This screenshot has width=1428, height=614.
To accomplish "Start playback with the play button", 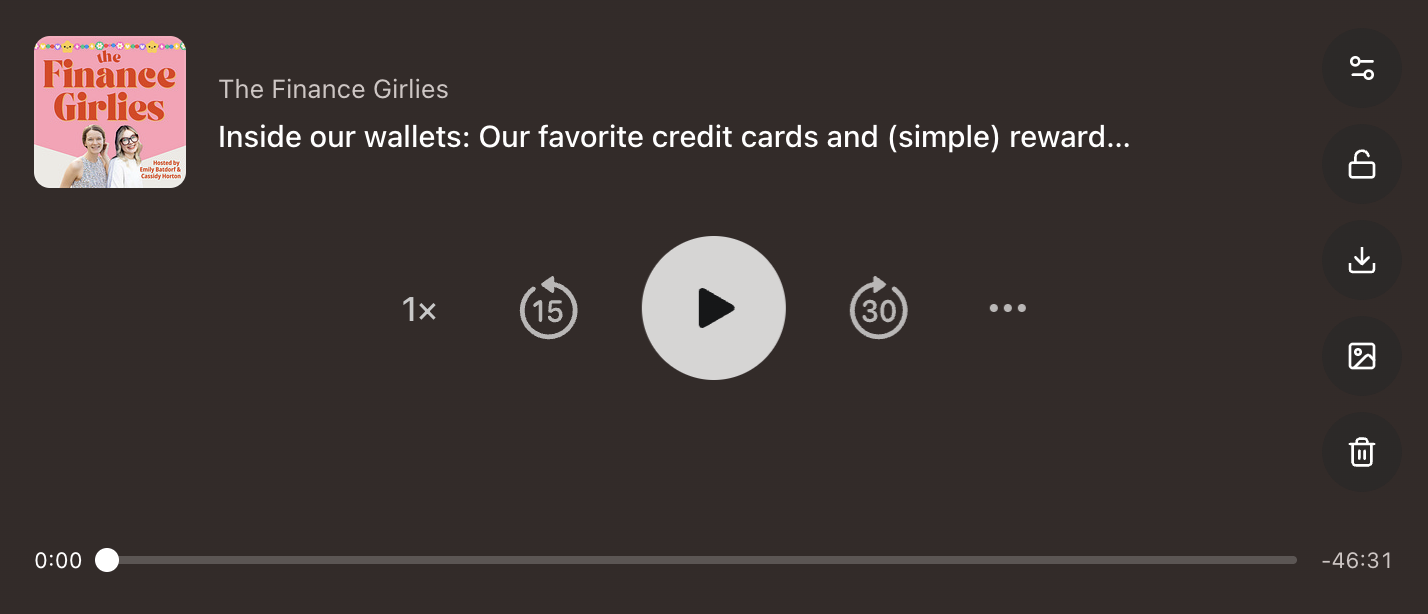I will pos(714,308).
